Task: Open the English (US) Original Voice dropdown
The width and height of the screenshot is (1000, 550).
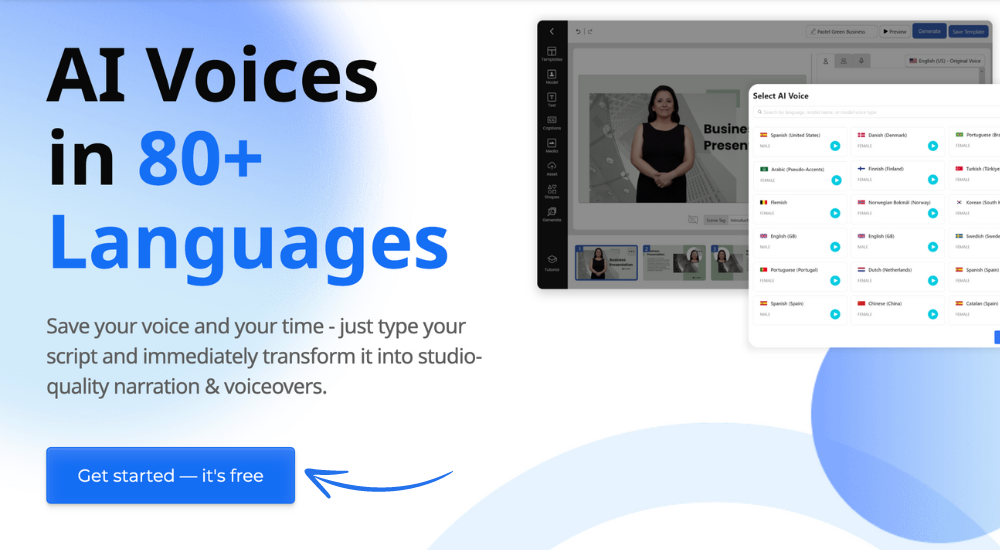Action: [x=945, y=61]
